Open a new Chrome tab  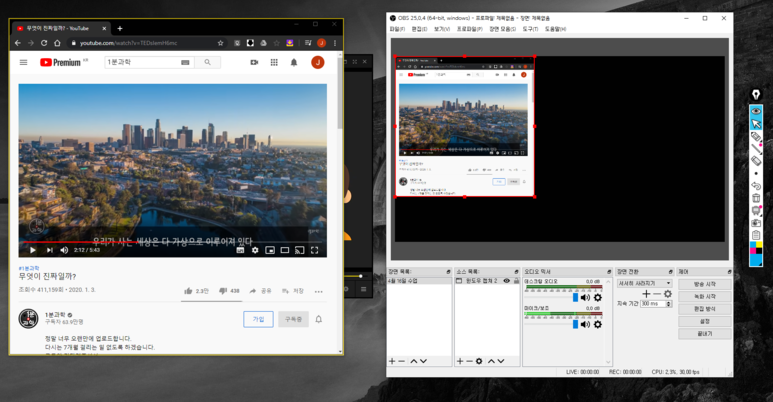point(120,29)
